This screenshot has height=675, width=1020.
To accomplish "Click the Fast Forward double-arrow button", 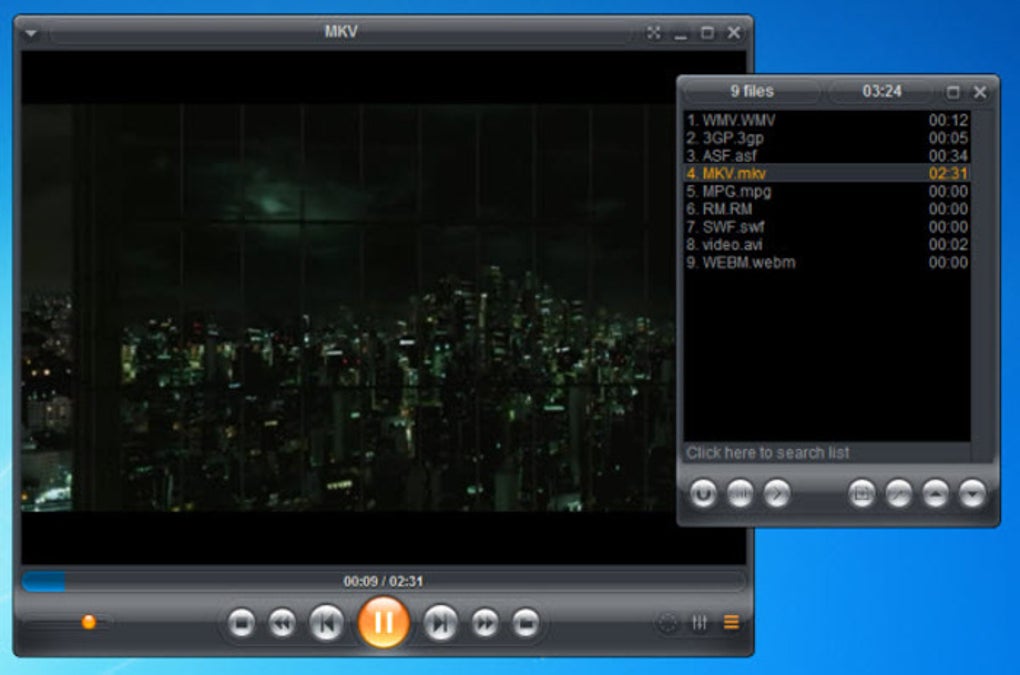I will coord(485,623).
